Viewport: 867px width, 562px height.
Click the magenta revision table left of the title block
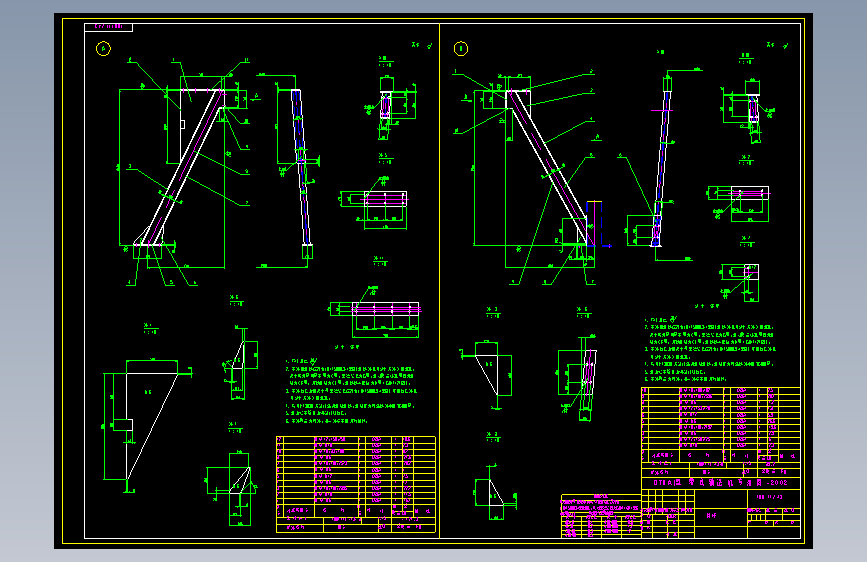tap(601, 516)
